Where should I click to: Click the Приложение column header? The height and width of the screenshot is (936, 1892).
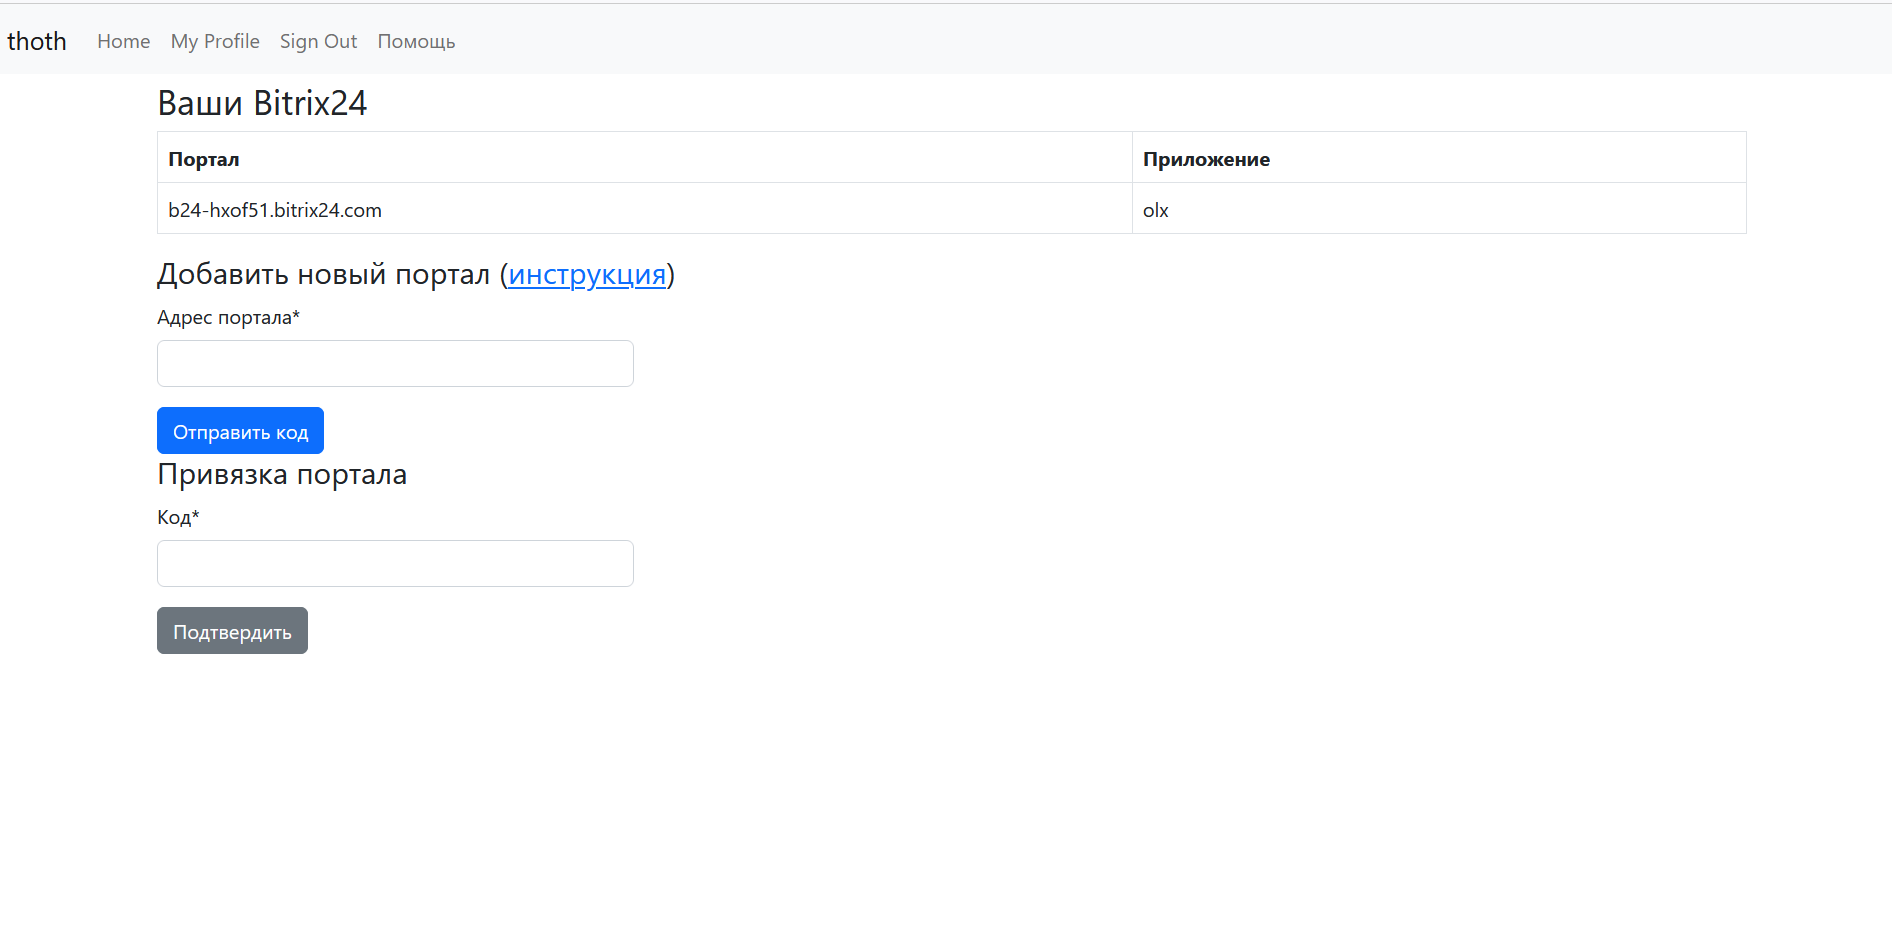1206,159
